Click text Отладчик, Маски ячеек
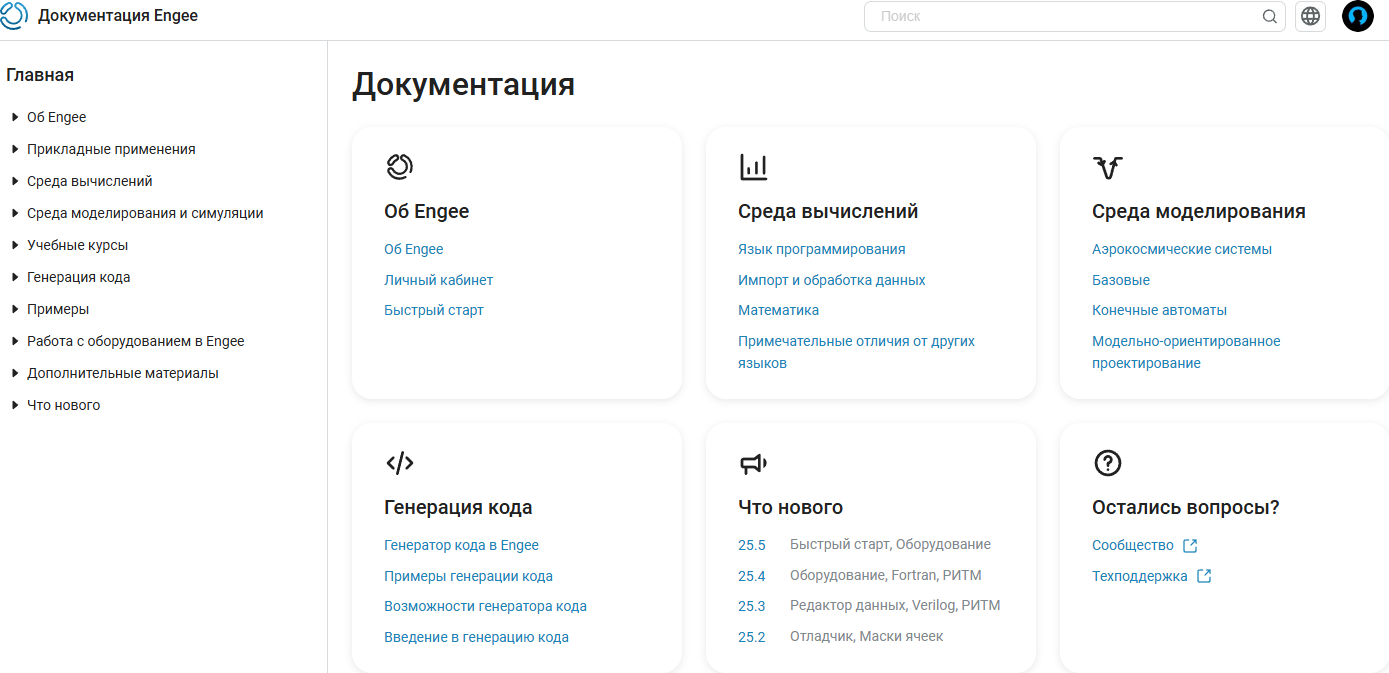Viewport: 1389px width, 673px height. (866, 636)
